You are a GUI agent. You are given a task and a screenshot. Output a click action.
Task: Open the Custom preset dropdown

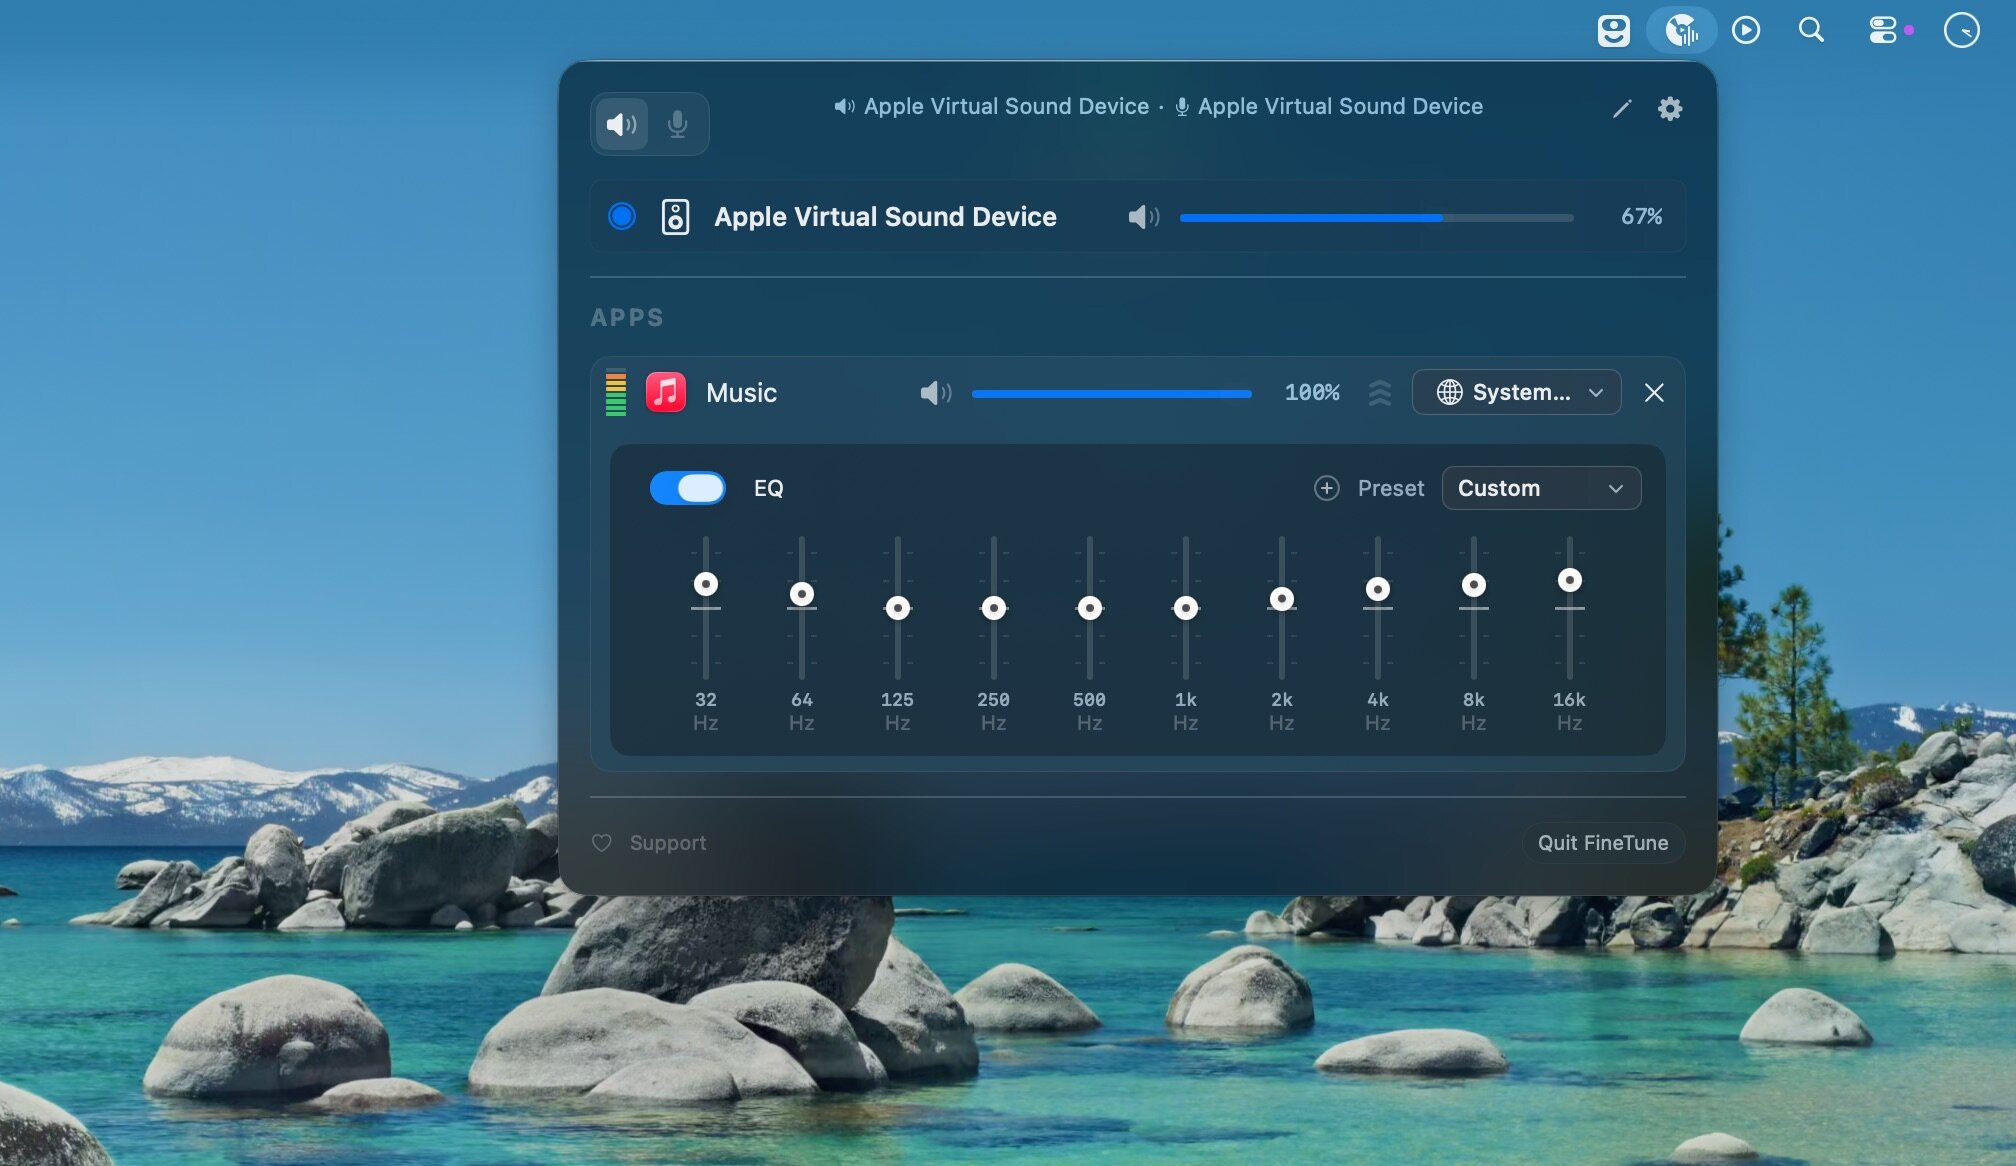tap(1540, 488)
